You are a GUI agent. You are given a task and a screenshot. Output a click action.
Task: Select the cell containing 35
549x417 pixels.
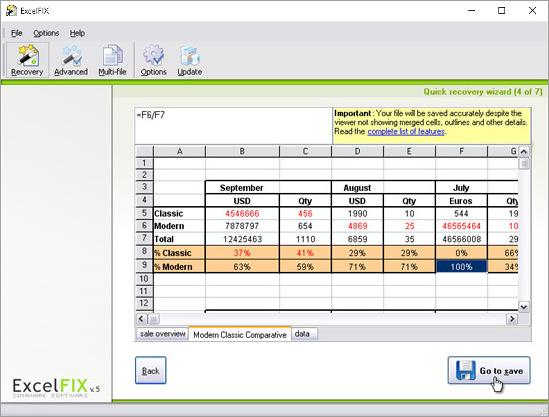point(409,239)
